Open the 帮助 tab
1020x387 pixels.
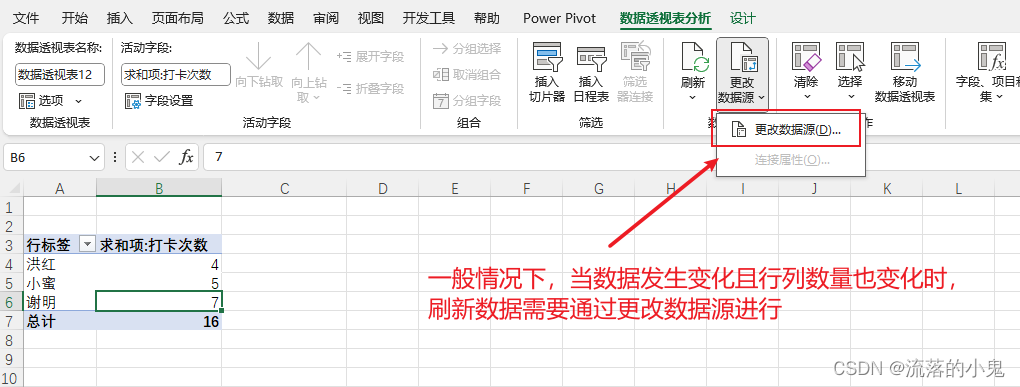tap(487, 18)
